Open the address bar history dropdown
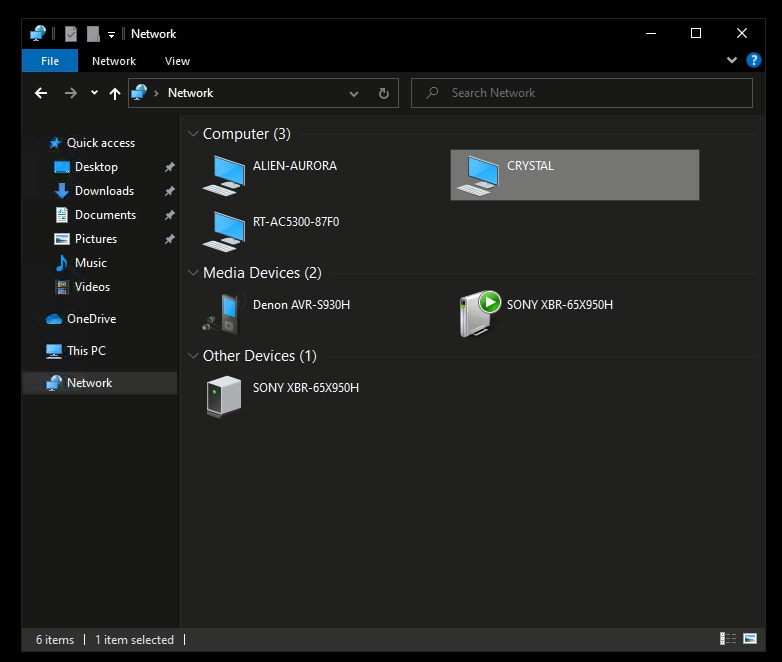The width and height of the screenshot is (782, 662). click(x=354, y=93)
